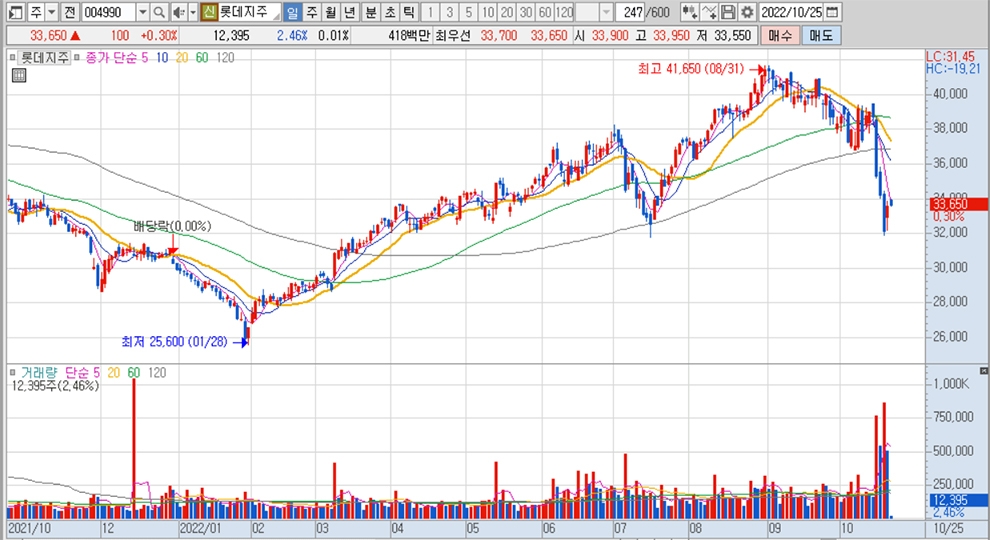Click the panel layout icon at top-left

pos(11,12)
